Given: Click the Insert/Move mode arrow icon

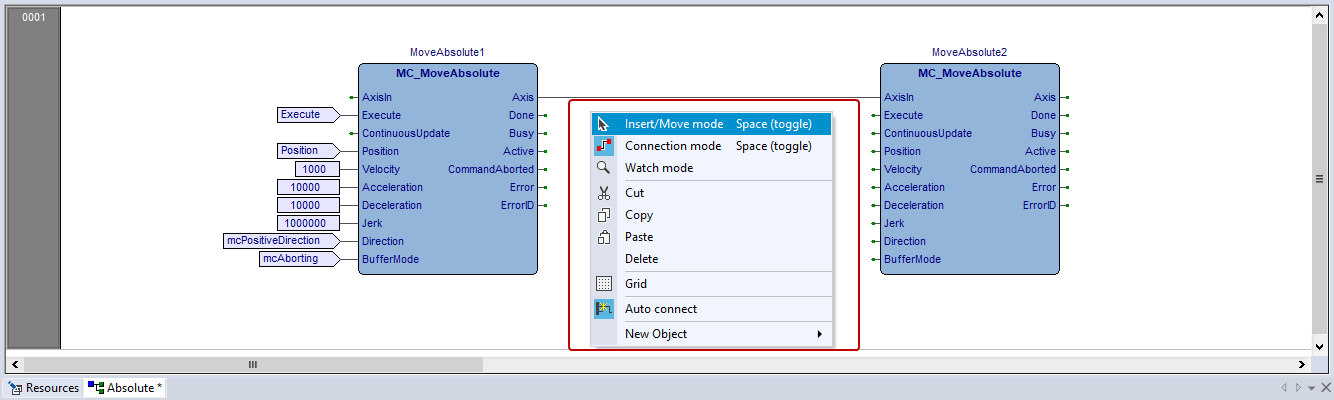Looking at the screenshot, I should pyautogui.click(x=603, y=124).
